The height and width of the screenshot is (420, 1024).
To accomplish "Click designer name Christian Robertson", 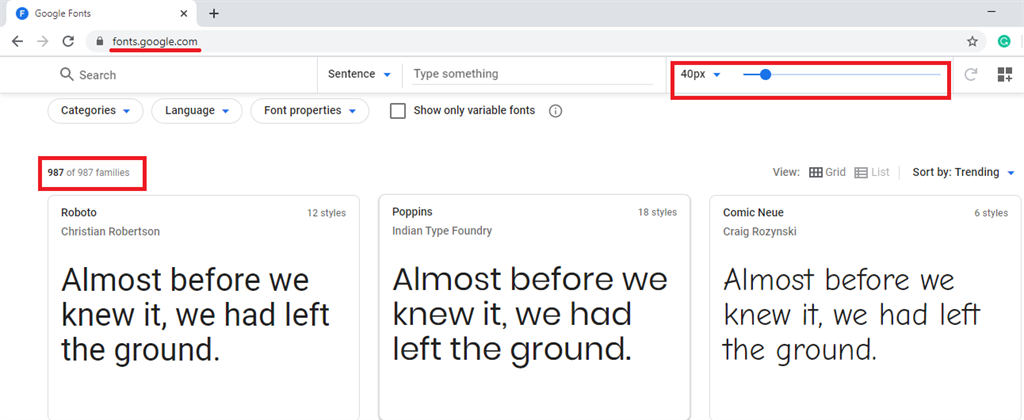I will pyautogui.click(x=110, y=231).
